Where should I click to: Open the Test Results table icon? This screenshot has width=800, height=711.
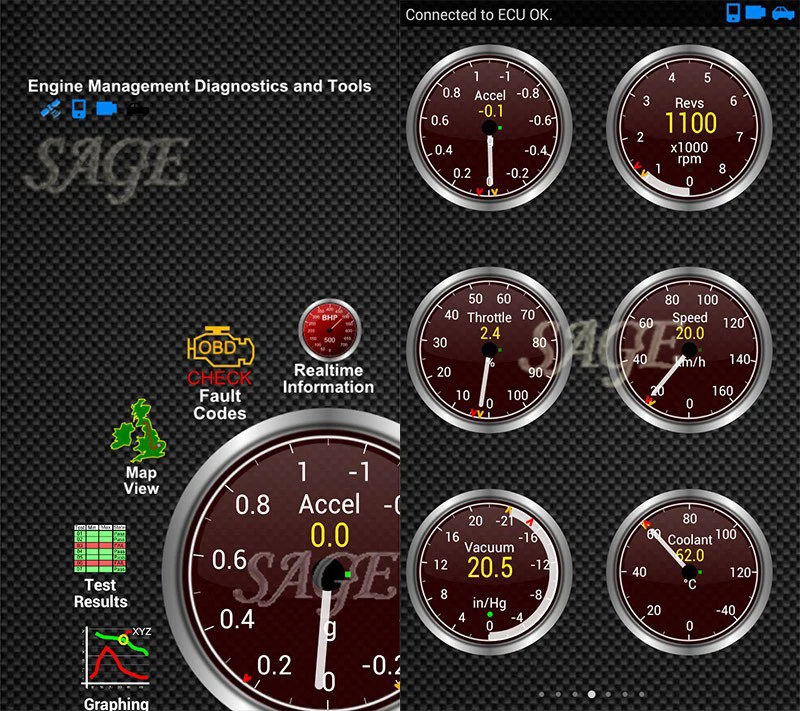tap(100, 549)
